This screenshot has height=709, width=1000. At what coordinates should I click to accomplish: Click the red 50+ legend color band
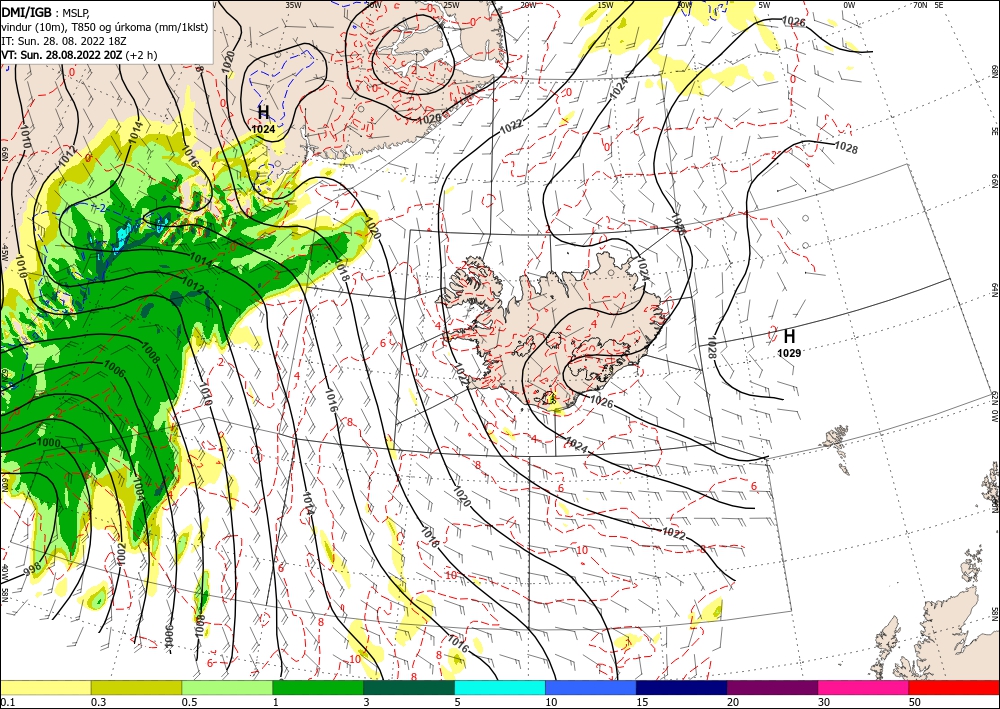(954, 687)
